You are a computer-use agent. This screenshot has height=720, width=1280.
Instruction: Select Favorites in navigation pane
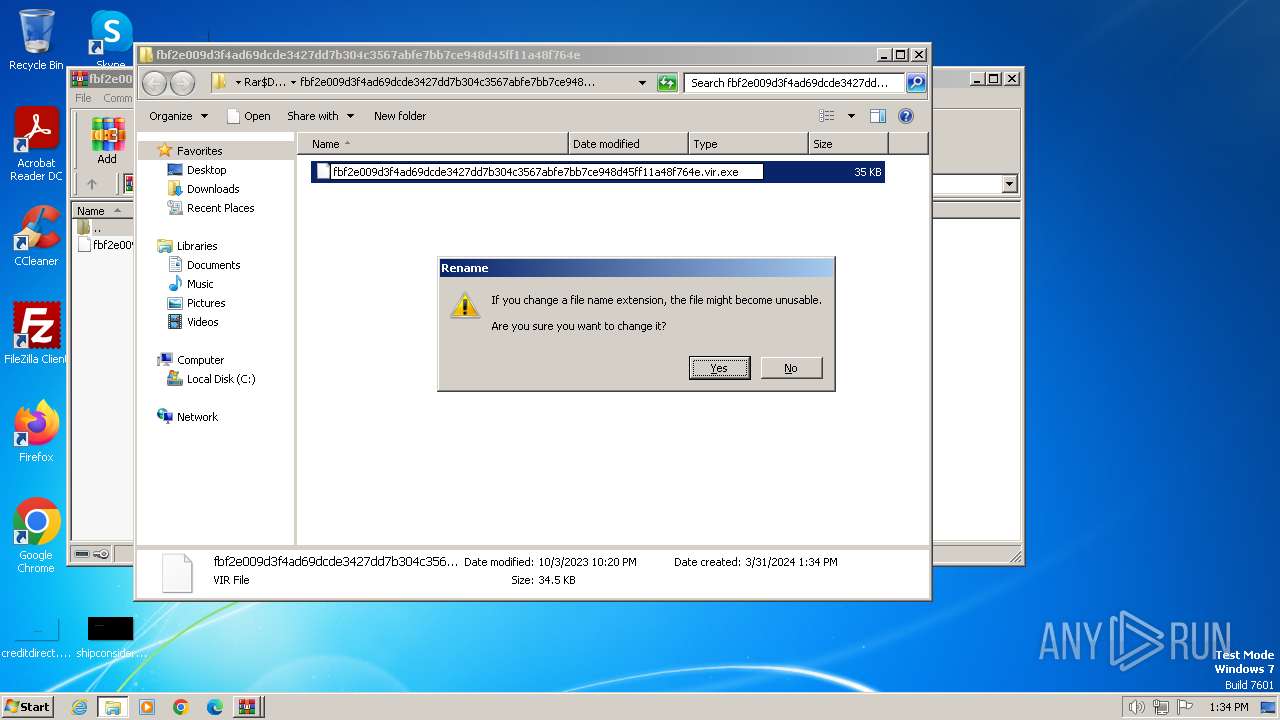click(x=199, y=151)
